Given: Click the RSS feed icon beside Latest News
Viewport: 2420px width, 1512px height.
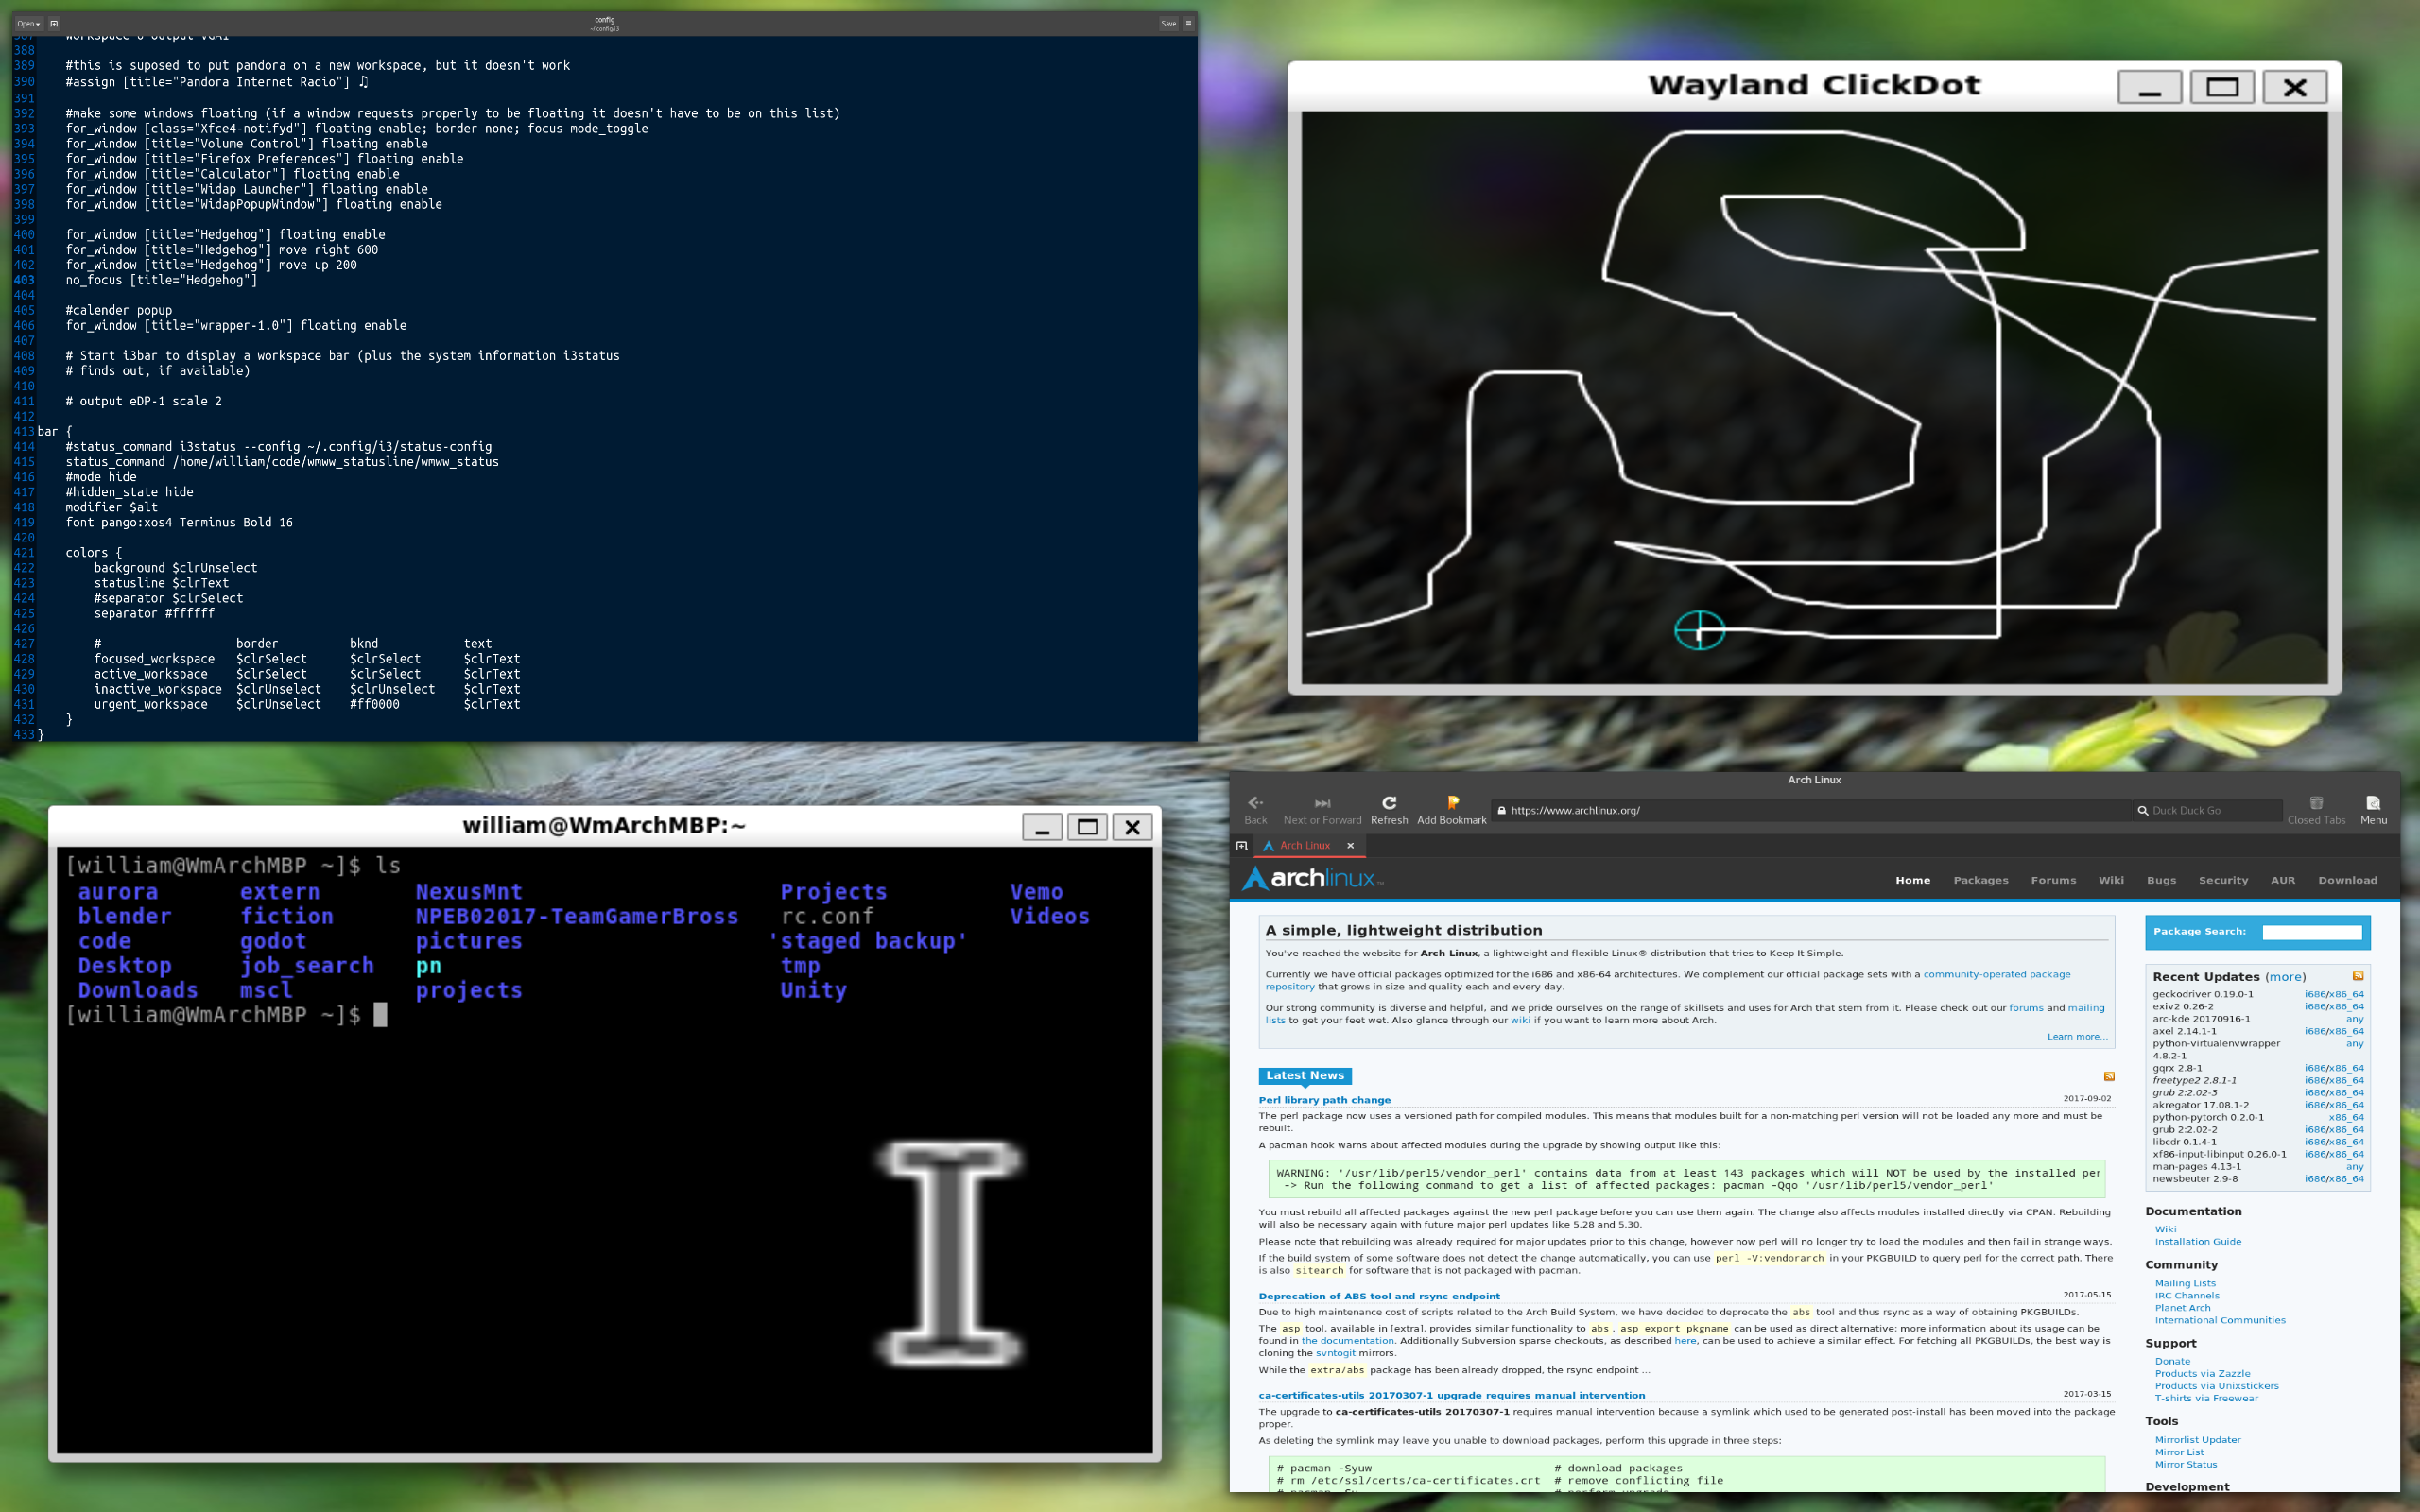Looking at the screenshot, I should coord(2109,1076).
